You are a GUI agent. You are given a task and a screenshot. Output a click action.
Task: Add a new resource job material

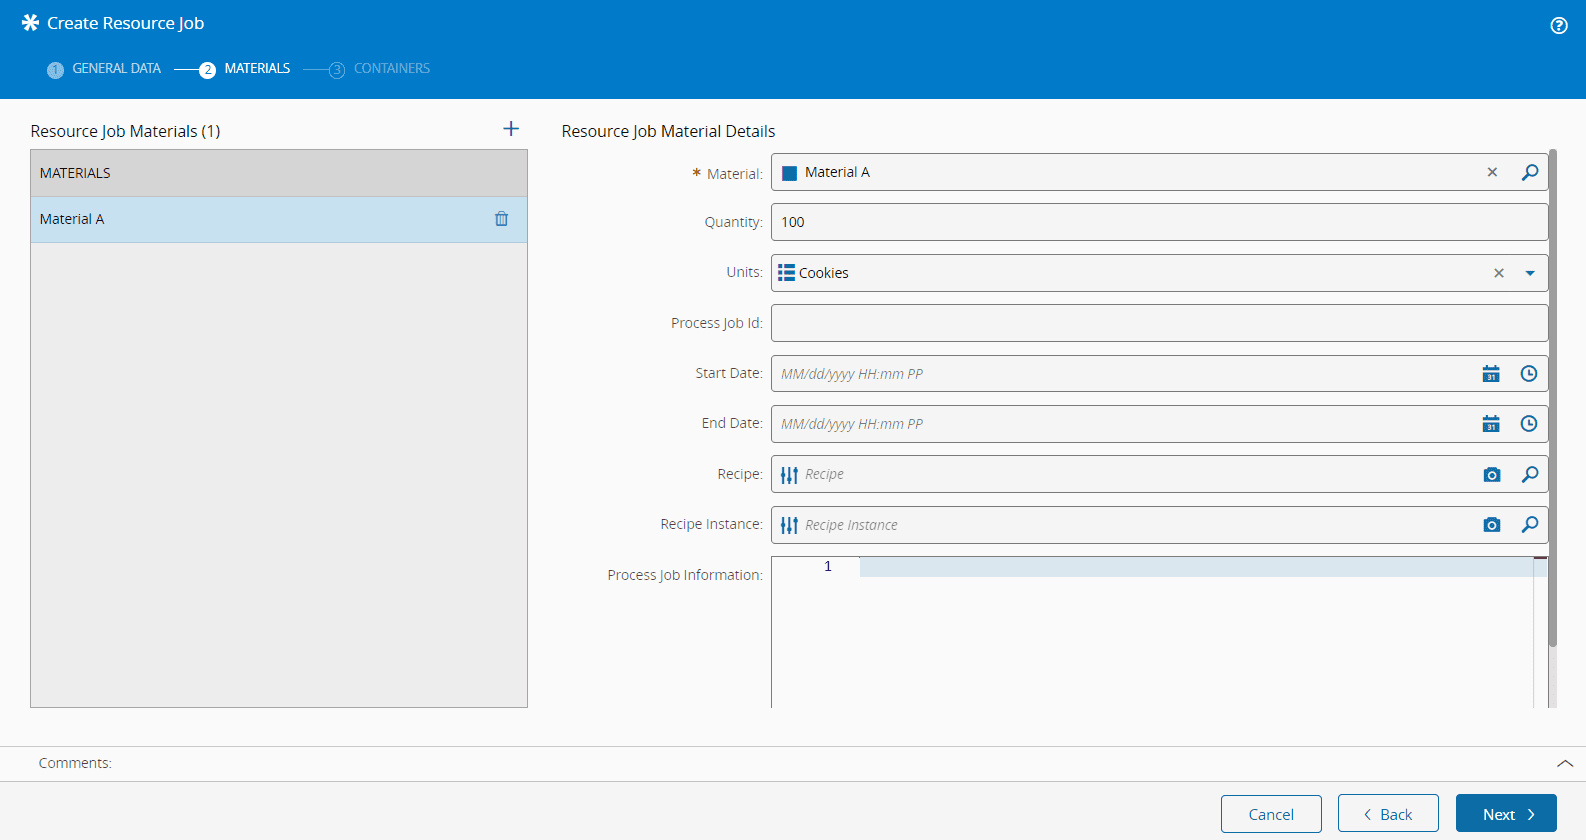click(511, 129)
